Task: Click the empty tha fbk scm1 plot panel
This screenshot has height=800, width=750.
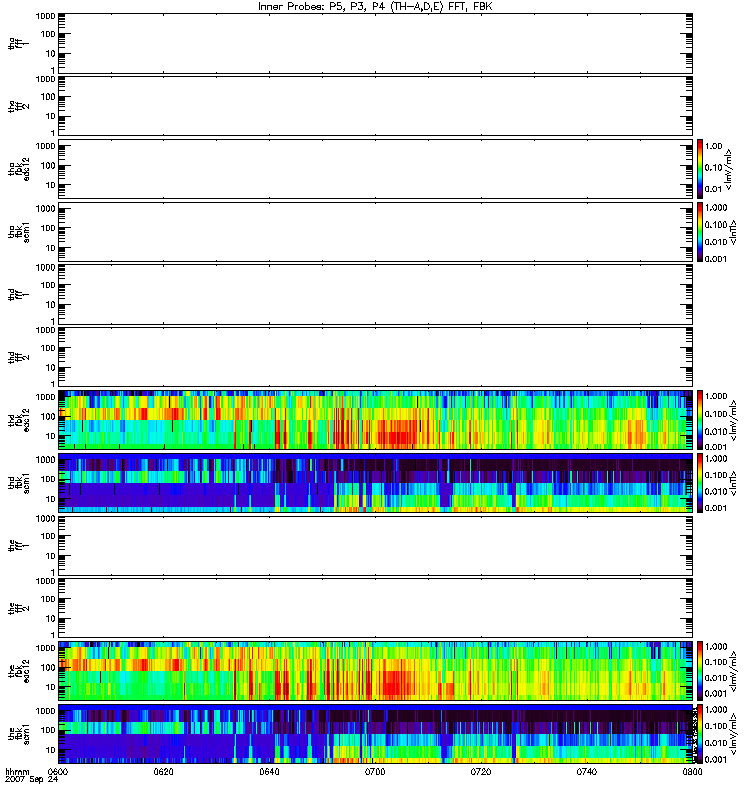Action: [376, 232]
